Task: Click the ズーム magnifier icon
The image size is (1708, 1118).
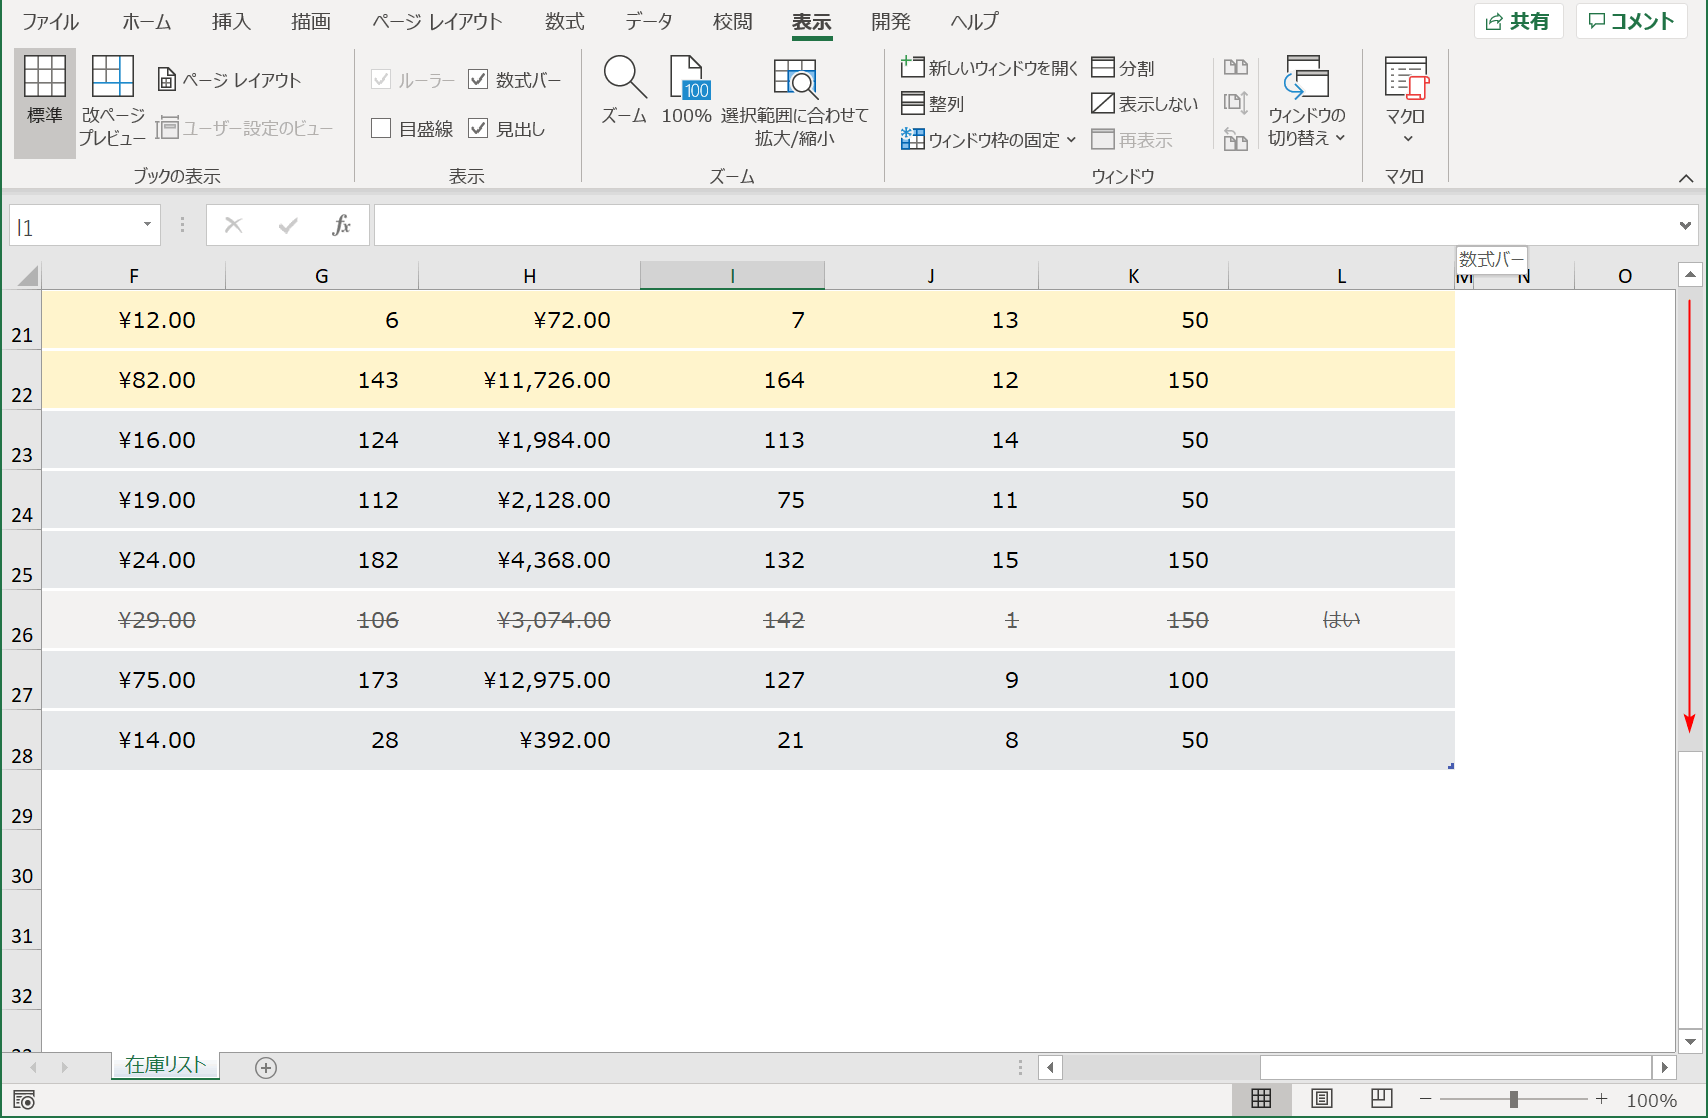Action: point(624,78)
